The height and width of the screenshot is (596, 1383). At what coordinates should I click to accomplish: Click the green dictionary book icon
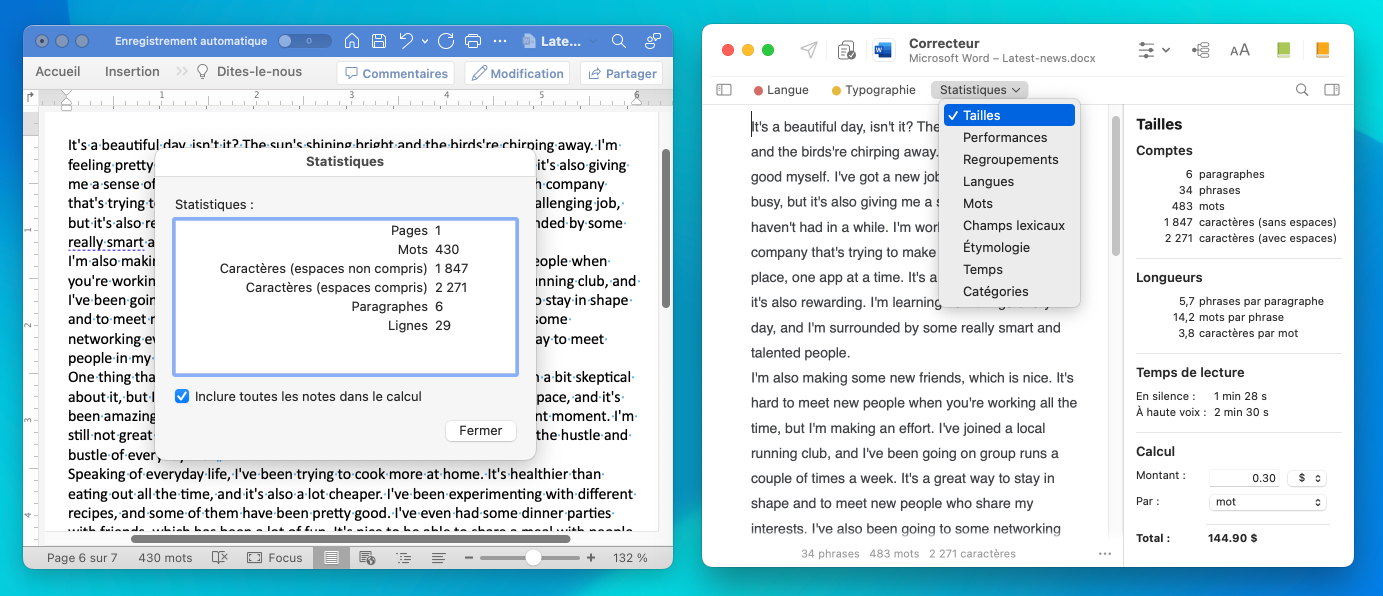(x=1284, y=50)
